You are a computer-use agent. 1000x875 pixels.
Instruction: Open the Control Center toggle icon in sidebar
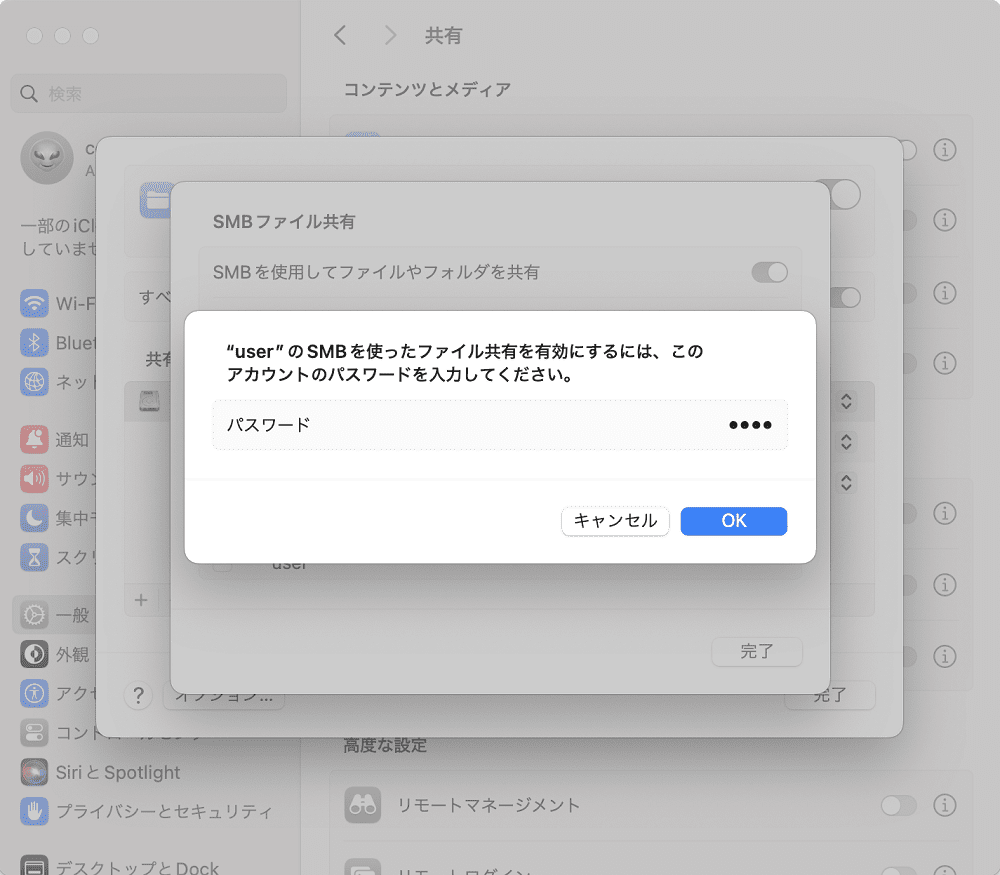[x=34, y=733]
